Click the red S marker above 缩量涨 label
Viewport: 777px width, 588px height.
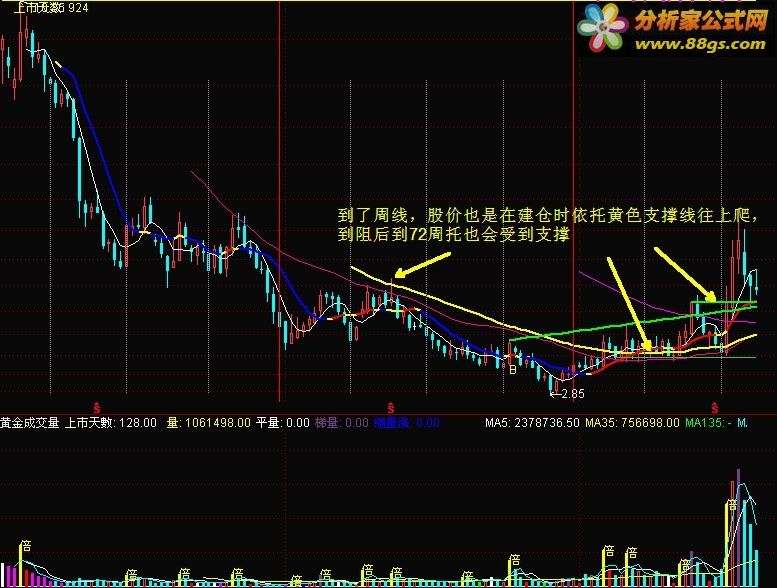(391, 408)
